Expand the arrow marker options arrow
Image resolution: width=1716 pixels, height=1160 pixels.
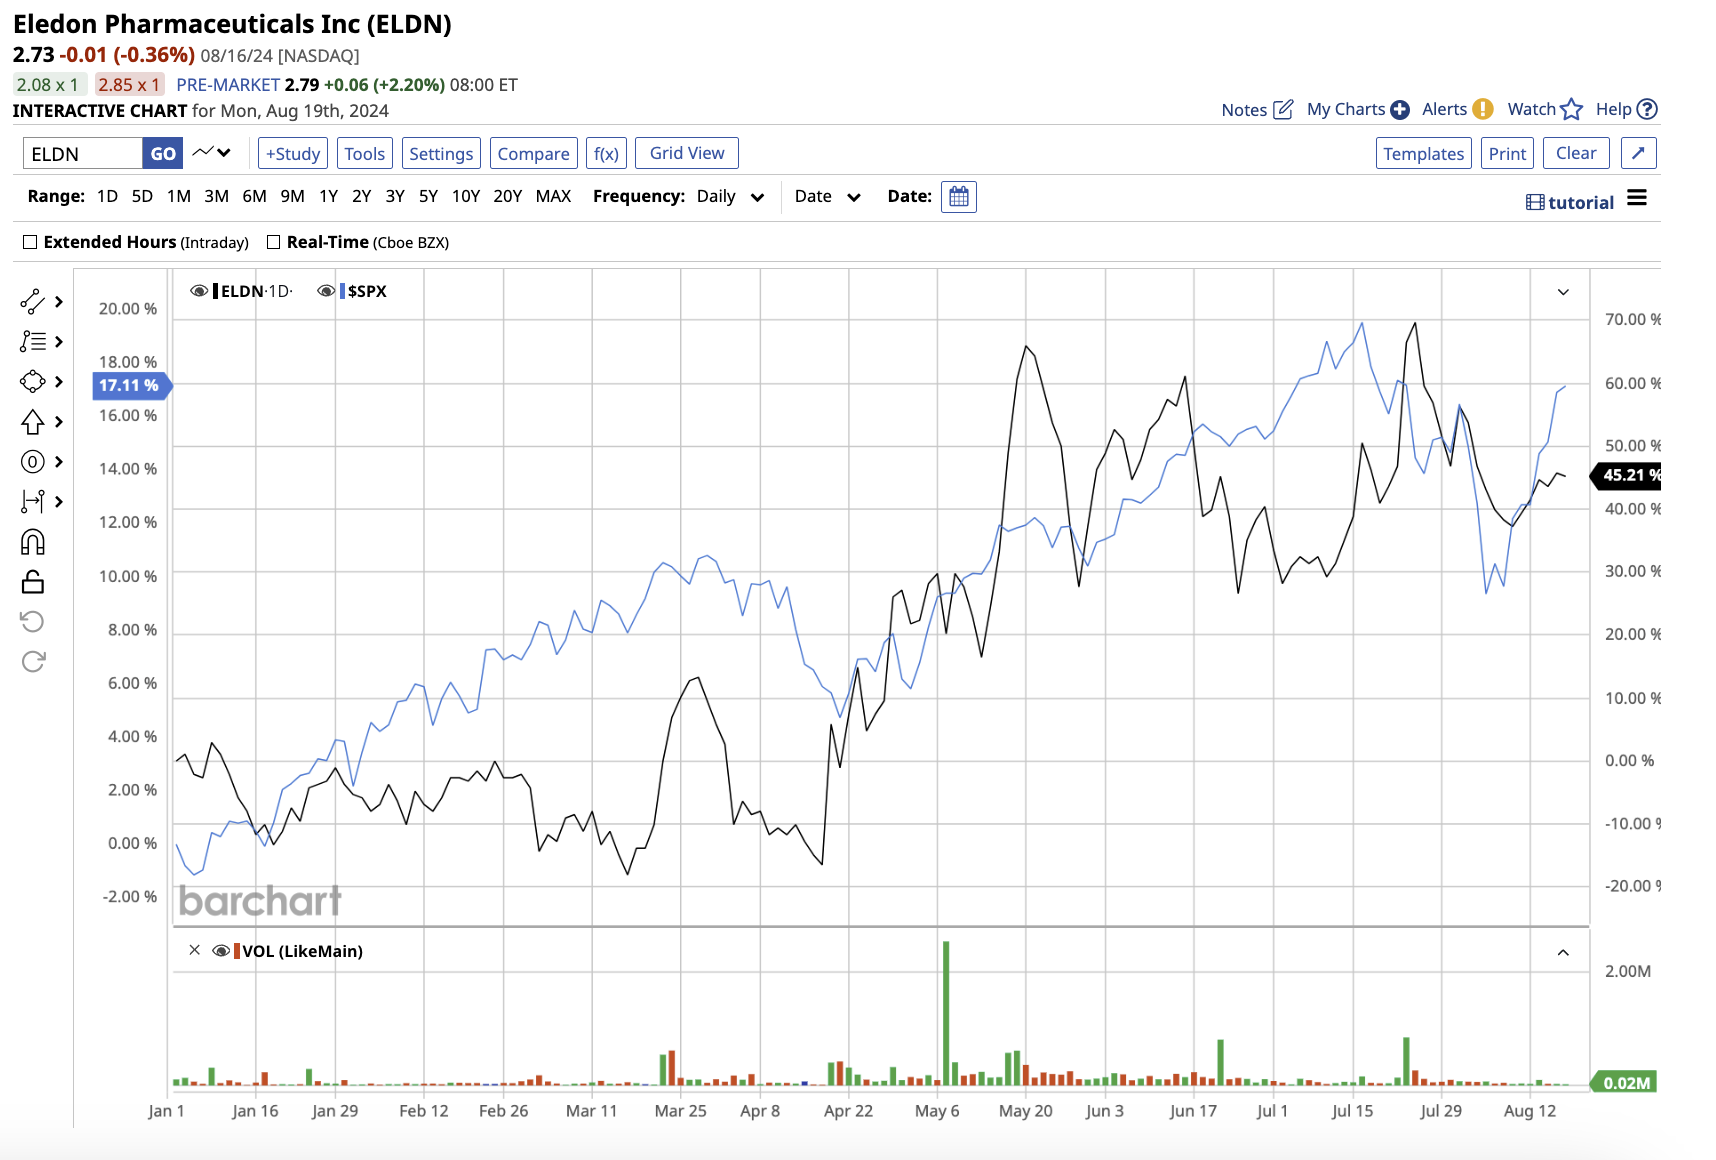click(x=59, y=422)
